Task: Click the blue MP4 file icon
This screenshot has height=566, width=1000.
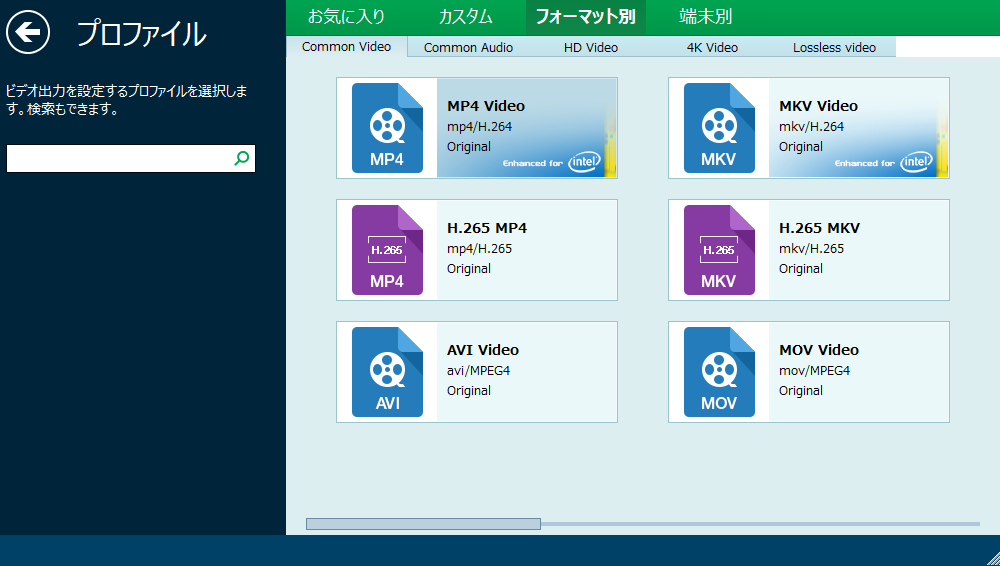Action: tap(387, 128)
